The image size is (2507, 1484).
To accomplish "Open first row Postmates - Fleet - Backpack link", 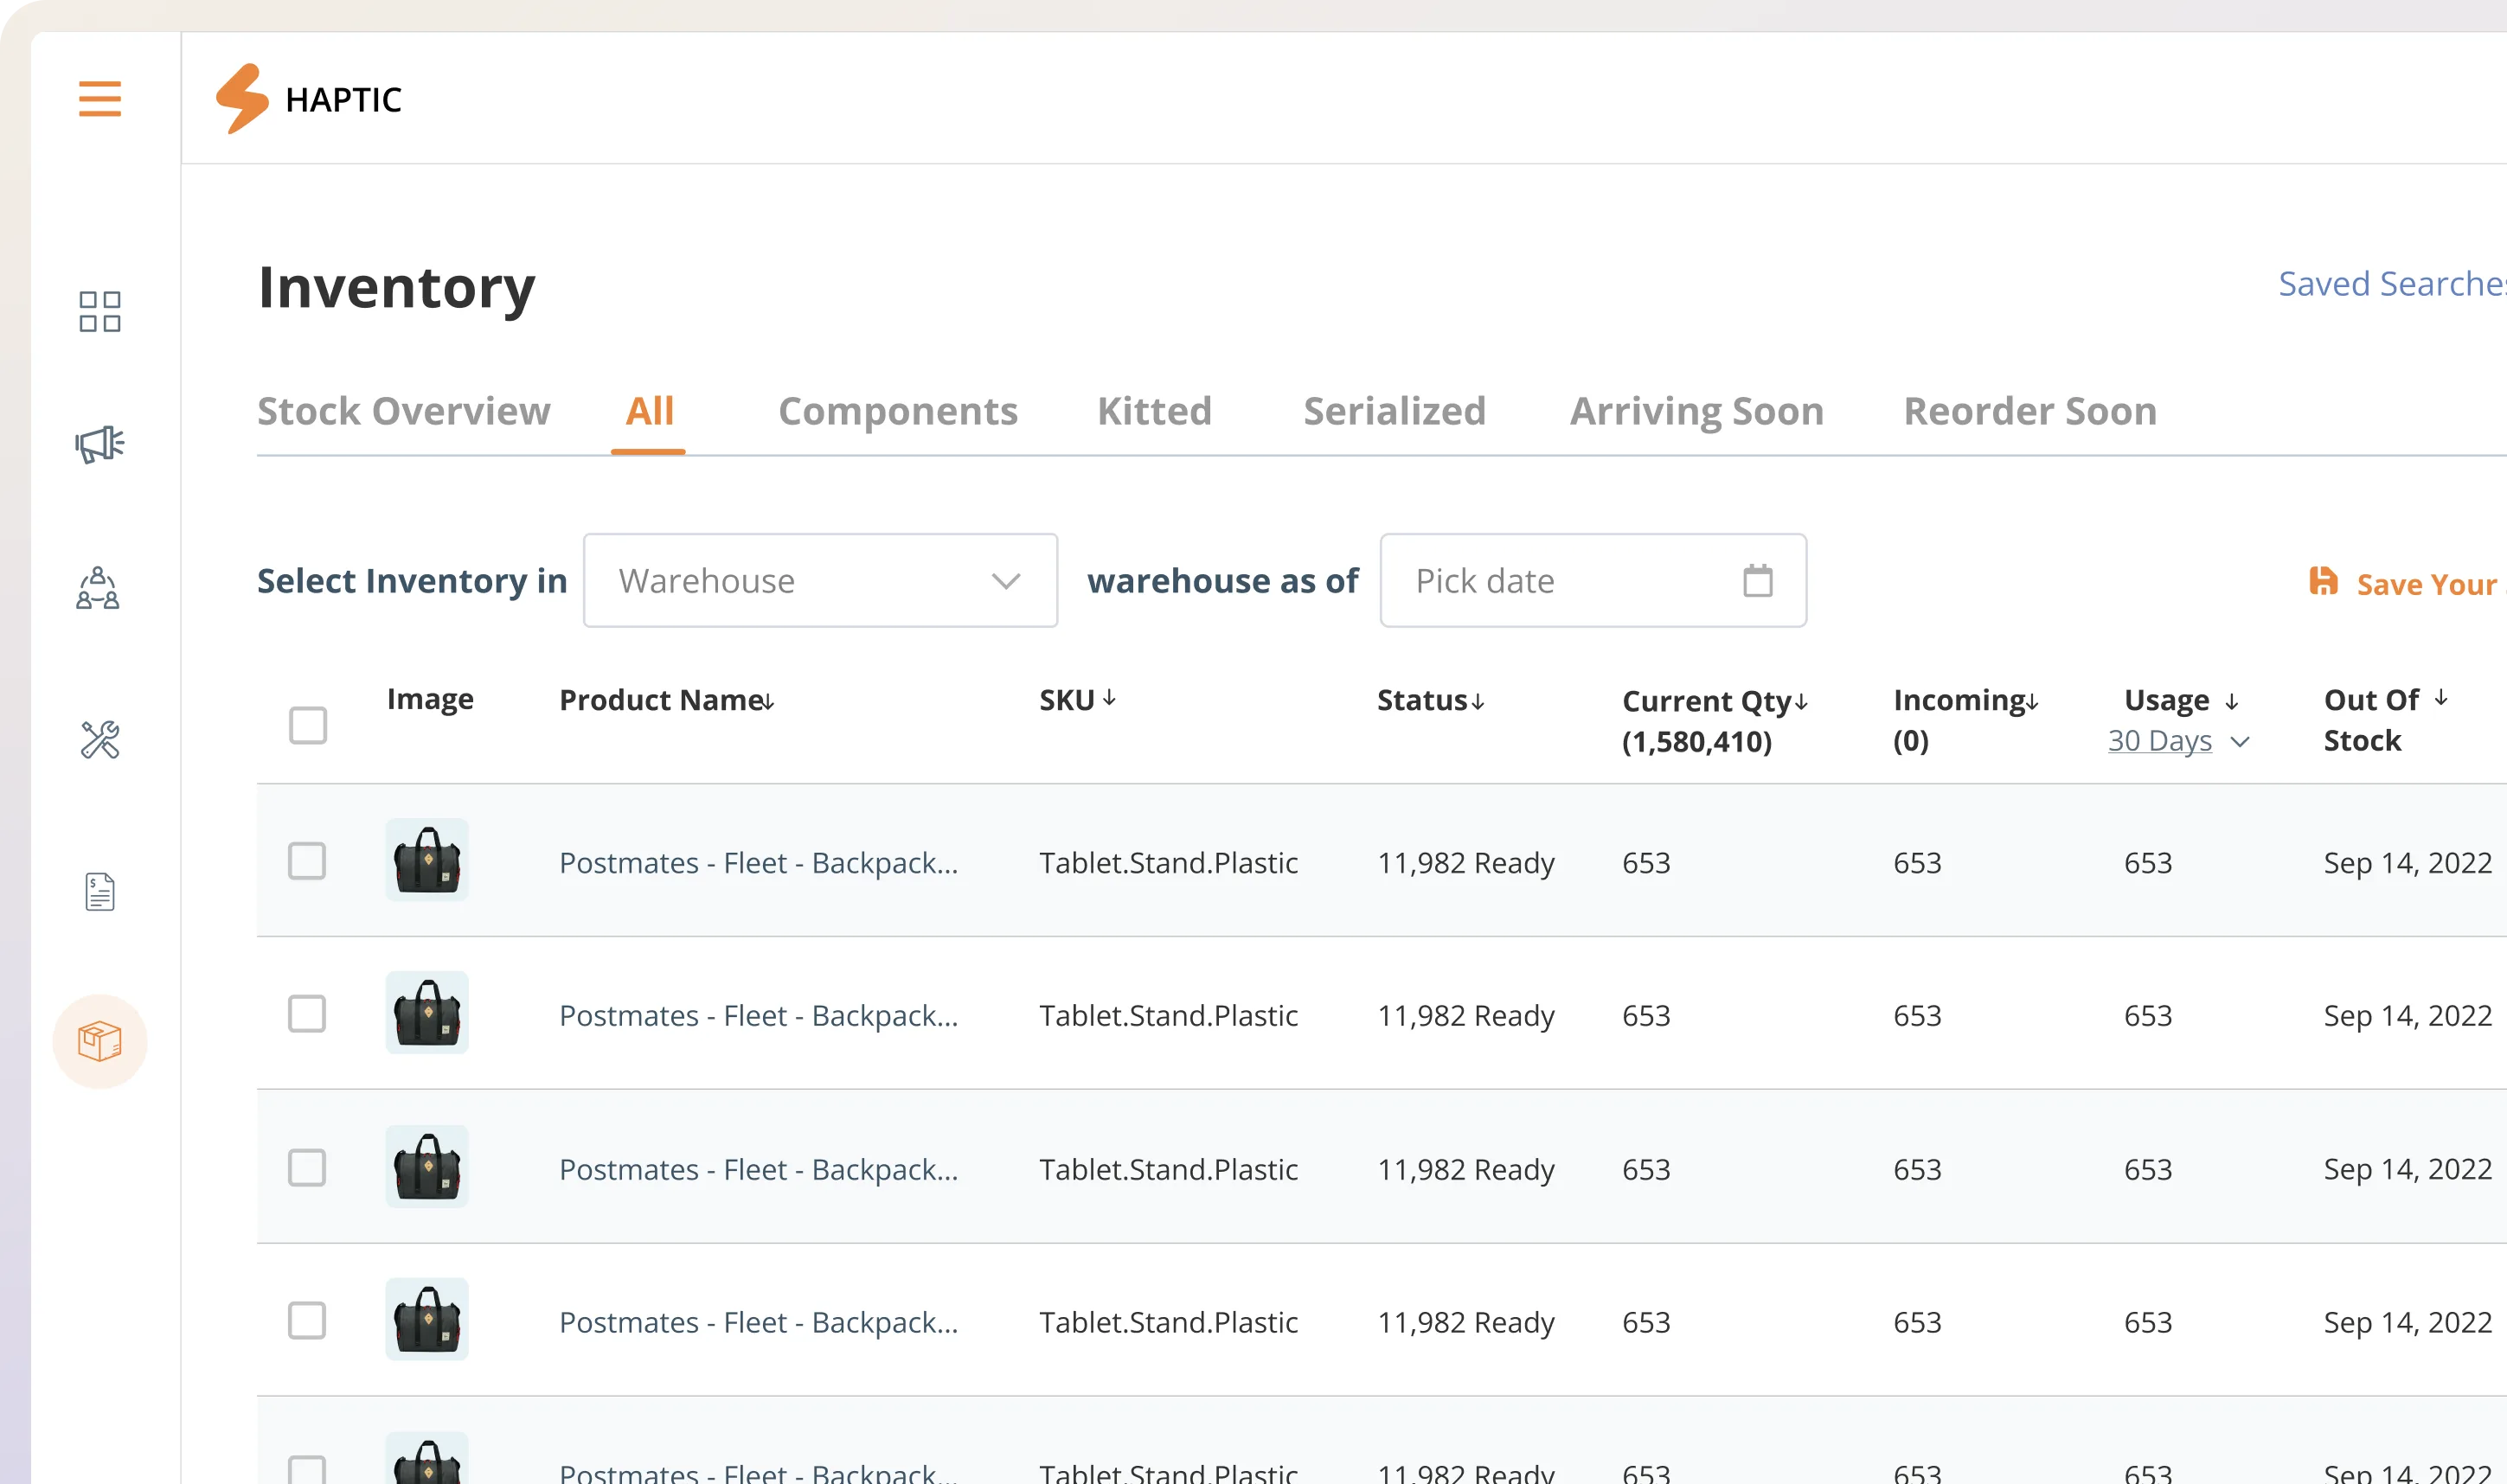I will [758, 863].
